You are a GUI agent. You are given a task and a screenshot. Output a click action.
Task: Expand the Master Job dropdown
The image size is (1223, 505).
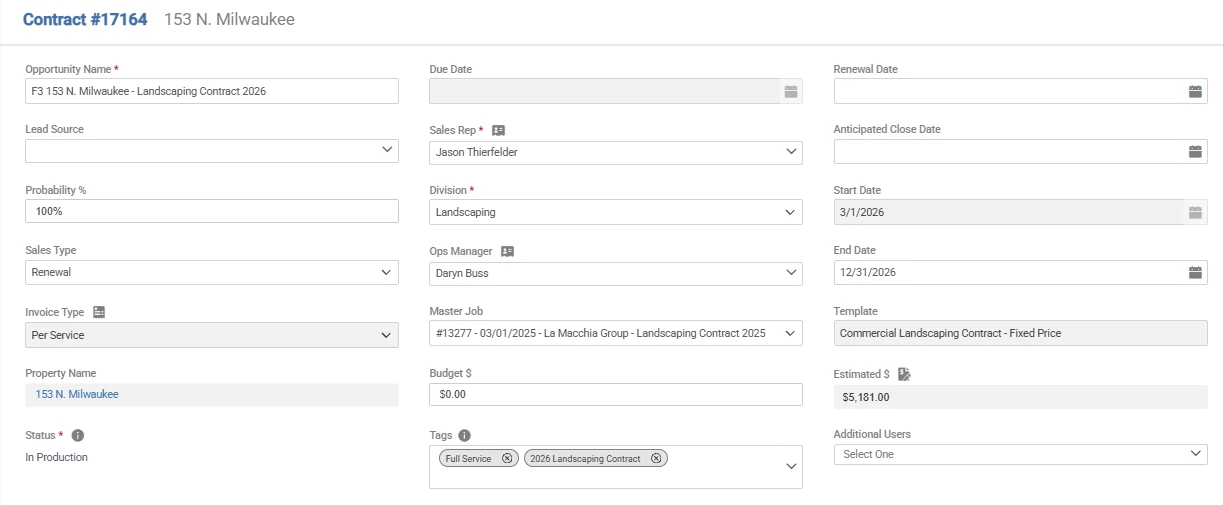click(791, 333)
